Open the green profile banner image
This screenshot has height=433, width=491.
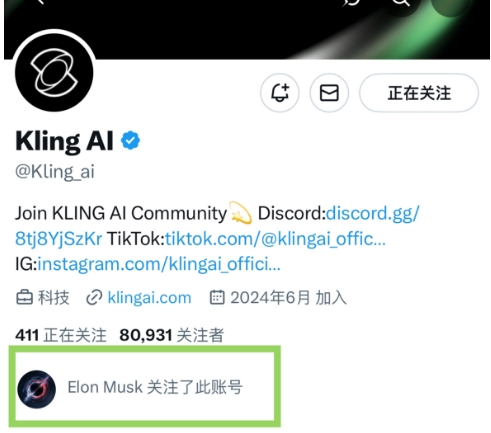[x=247, y=30]
